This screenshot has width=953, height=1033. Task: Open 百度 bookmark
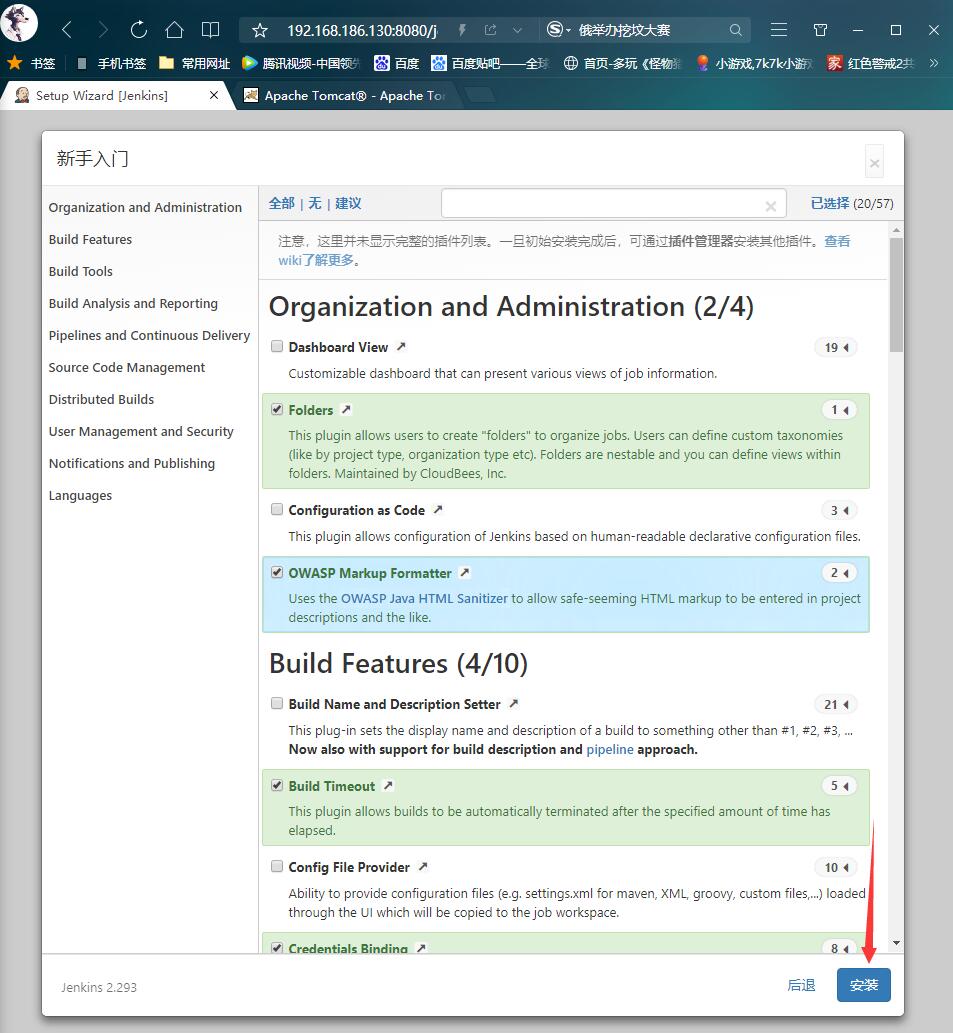[x=396, y=63]
